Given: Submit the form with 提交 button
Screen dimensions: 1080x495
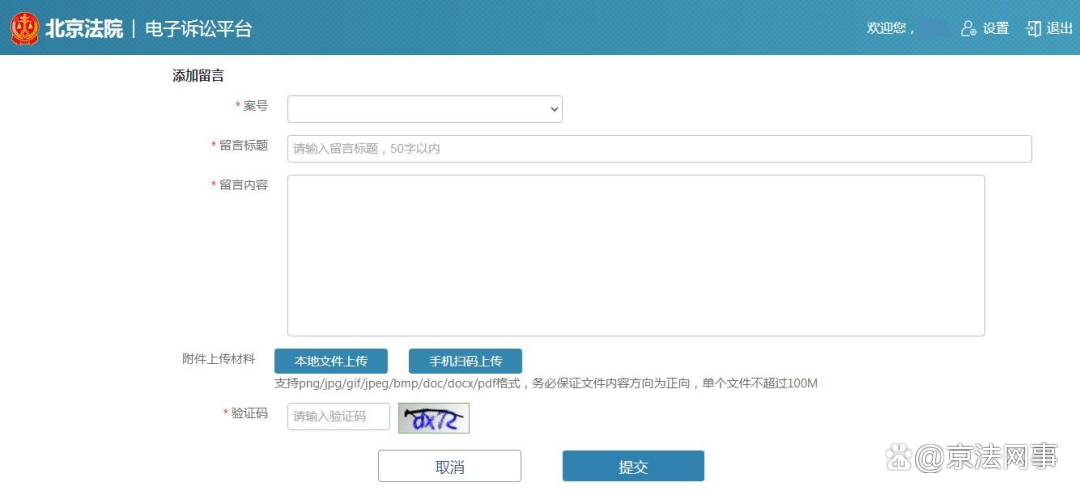Looking at the screenshot, I should click(x=634, y=466).
